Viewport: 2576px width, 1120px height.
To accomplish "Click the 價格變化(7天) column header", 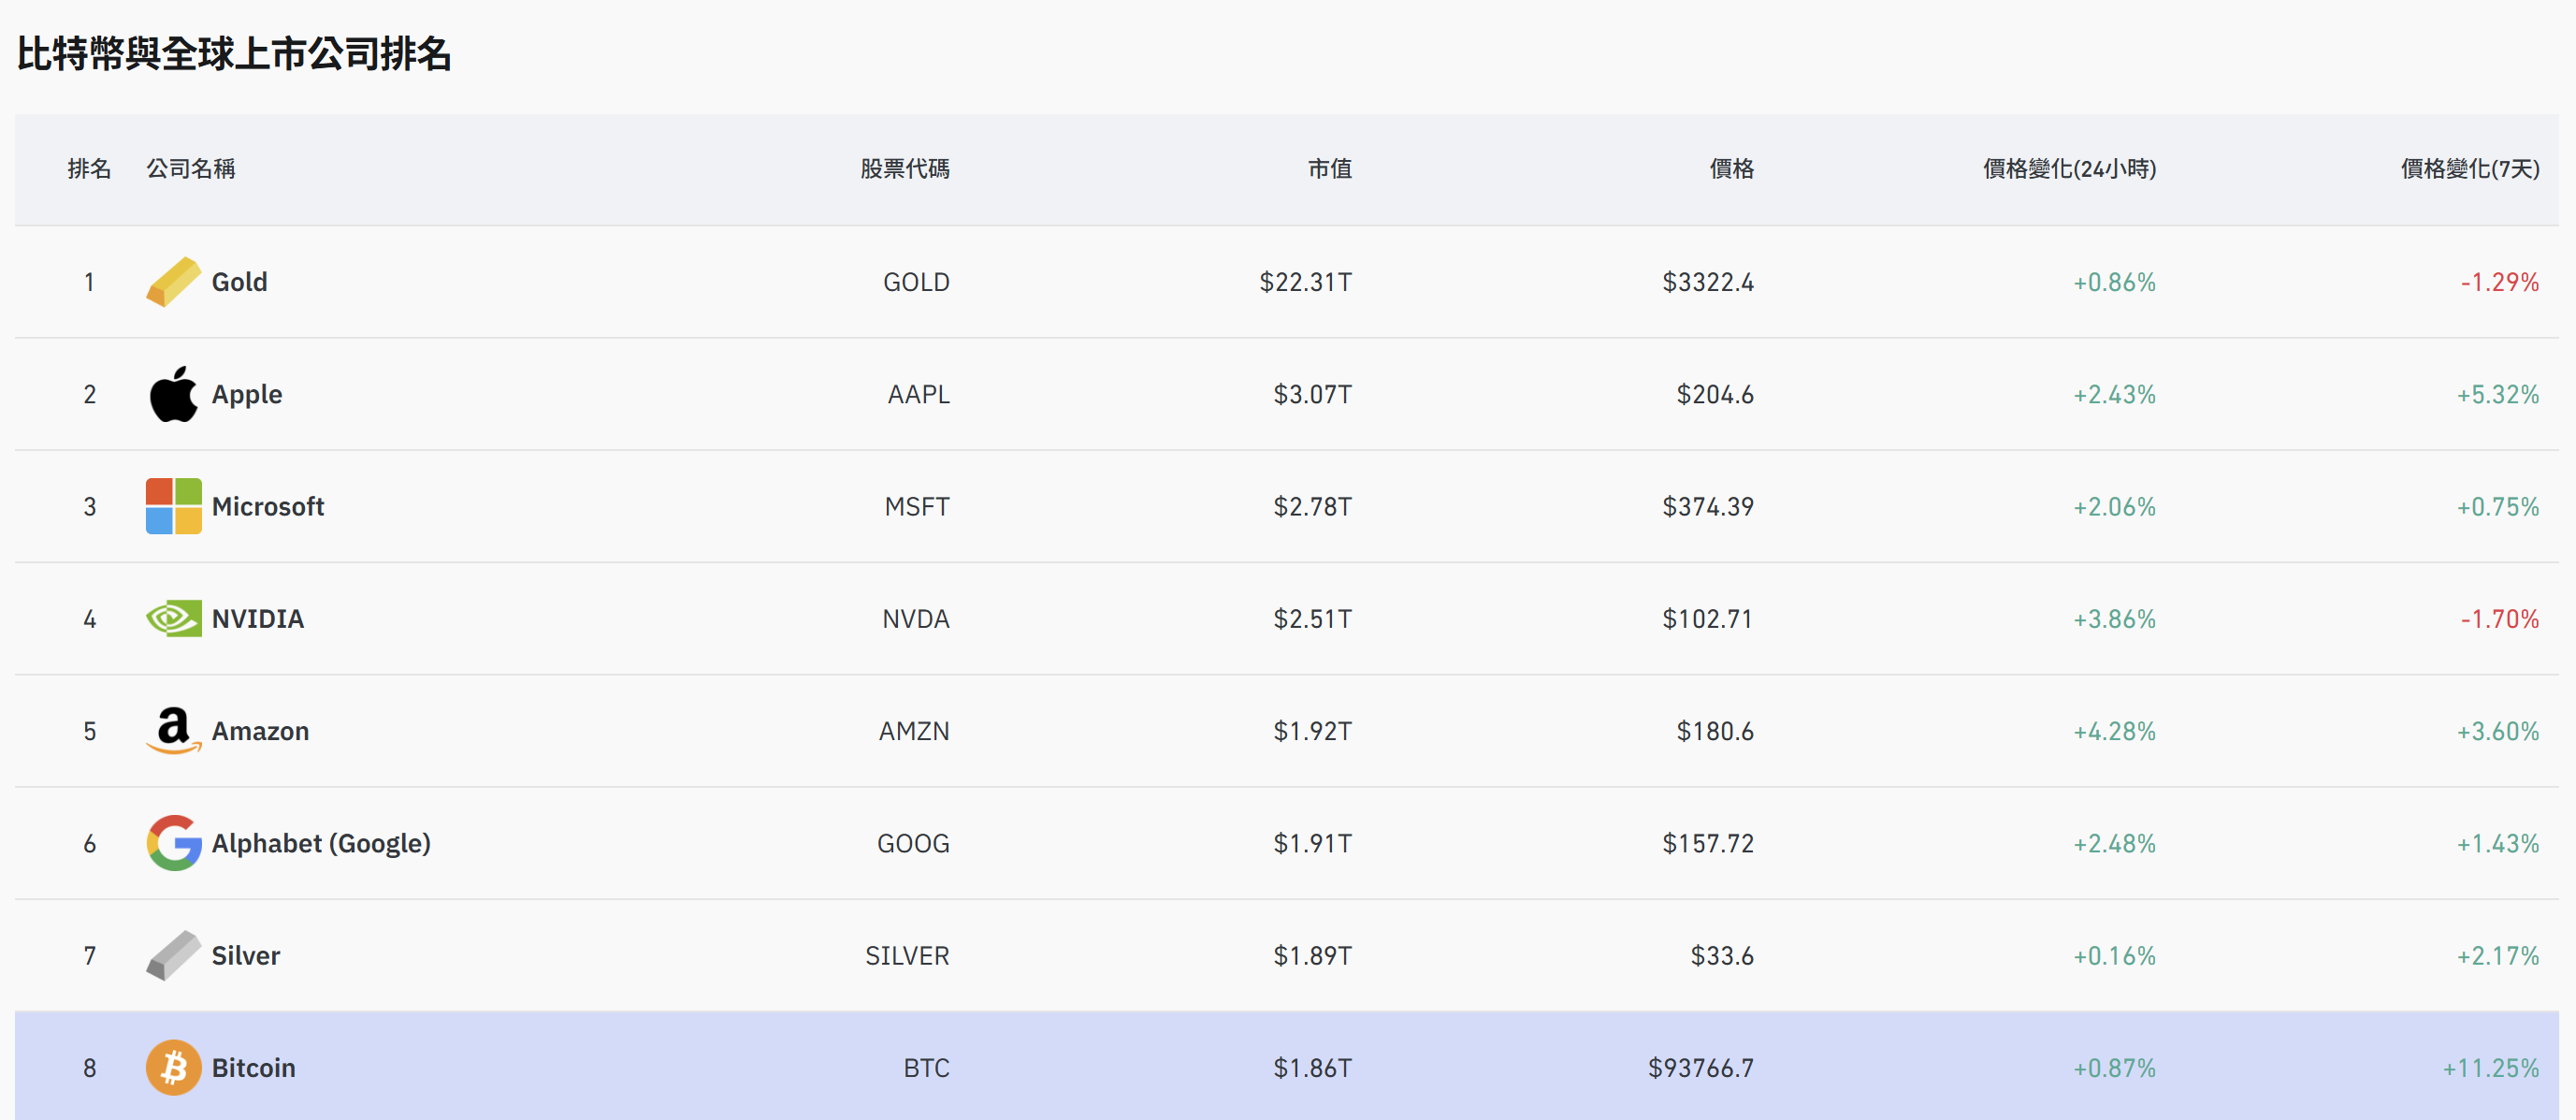I will (x=2470, y=169).
